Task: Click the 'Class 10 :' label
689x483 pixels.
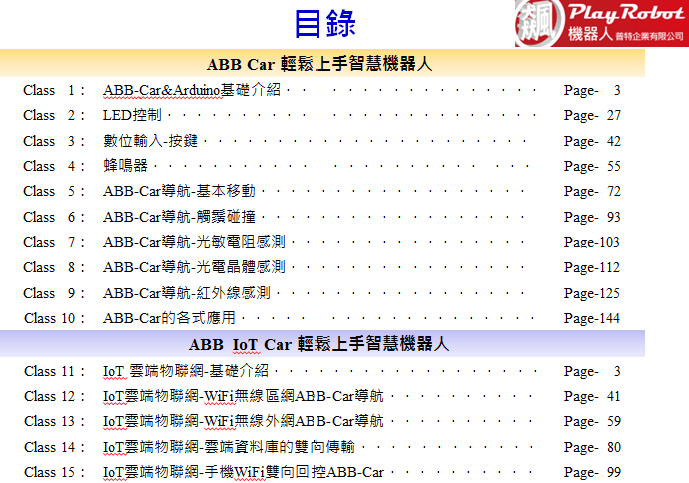Action: [x=54, y=318]
